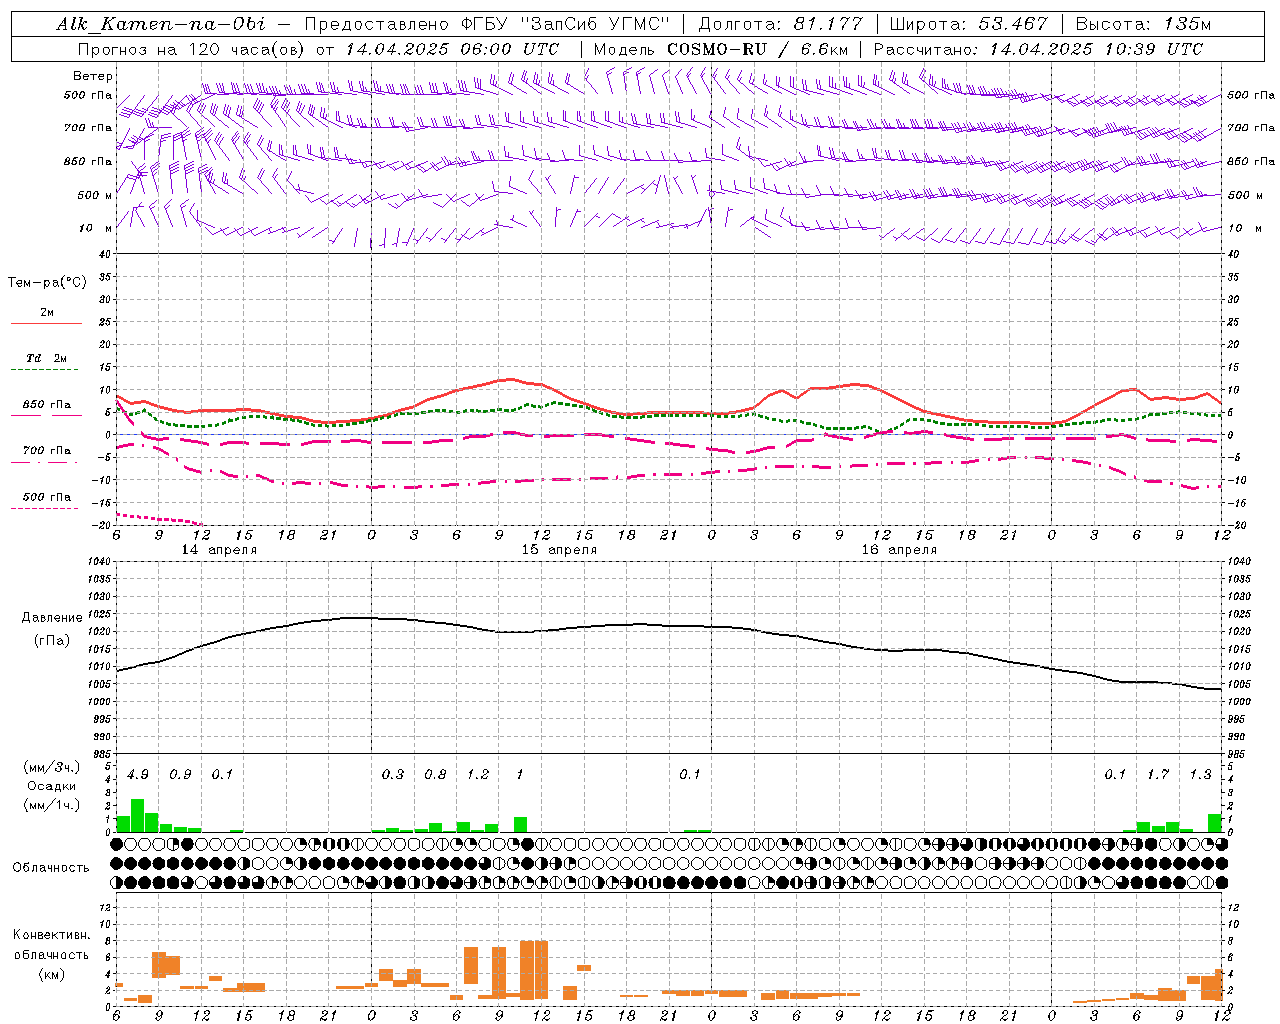Click the 16 апреля date label
This screenshot has height=1024, width=1280.
click(899, 550)
